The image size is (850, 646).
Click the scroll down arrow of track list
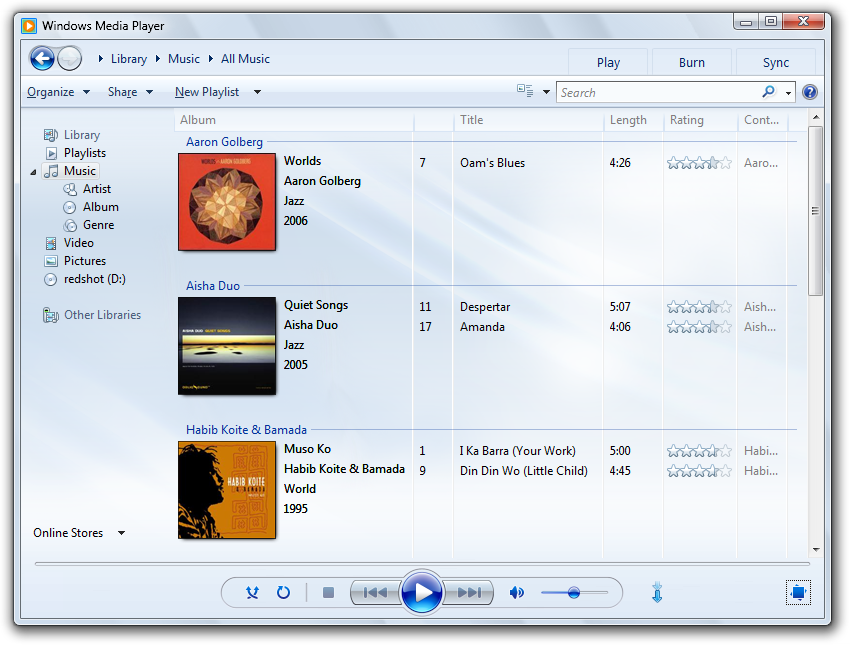(x=816, y=550)
